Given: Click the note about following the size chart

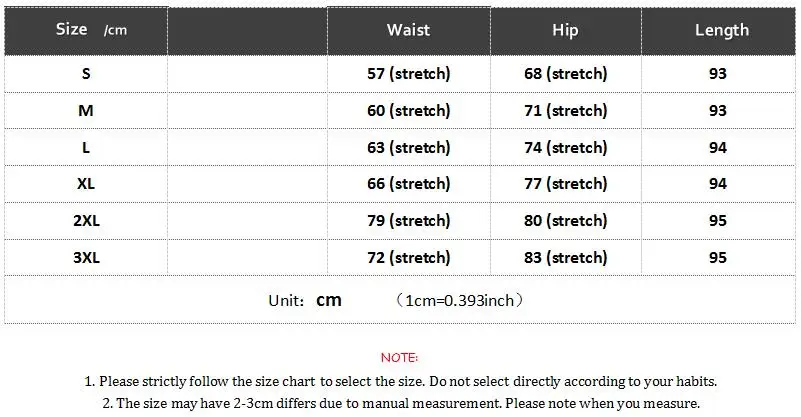Looking at the screenshot, I should 400,381.
